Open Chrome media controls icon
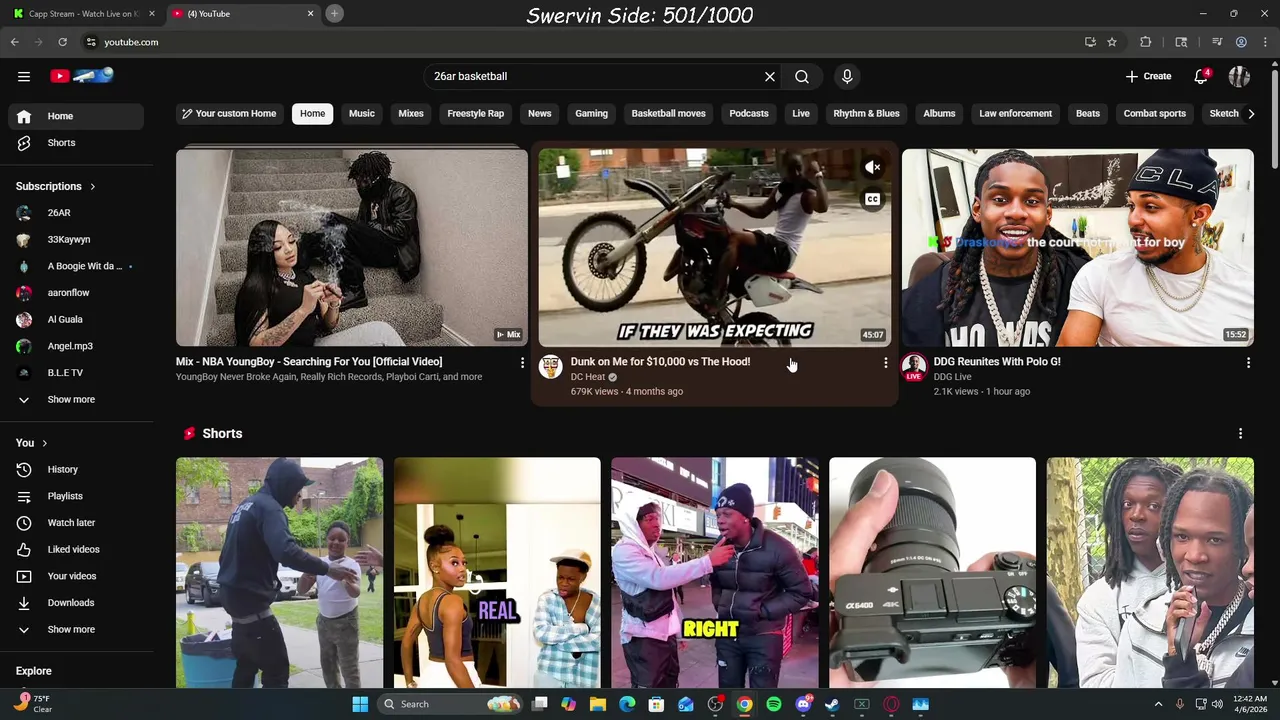 (1217, 42)
